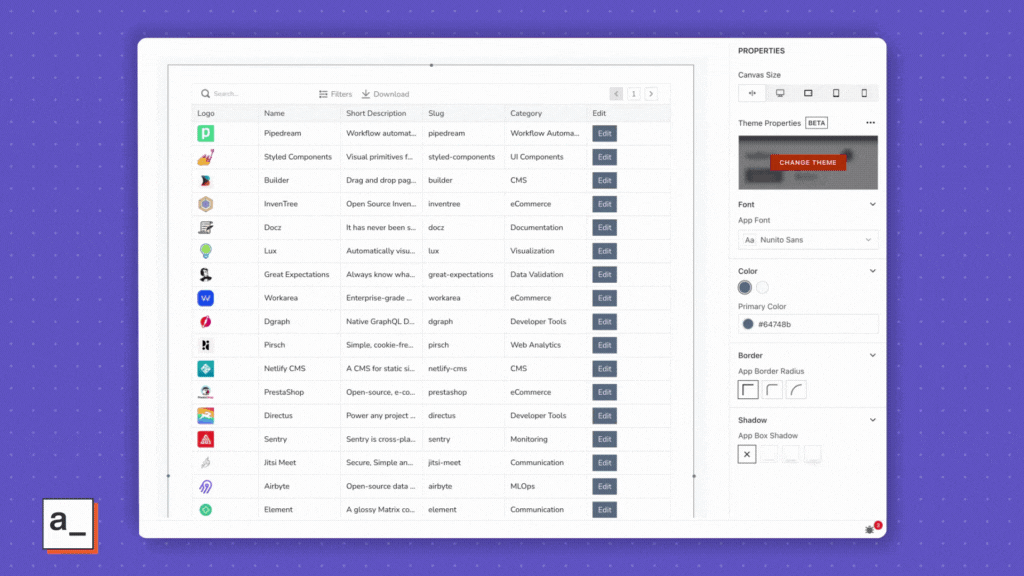The width and height of the screenshot is (1024, 576).
Task: Click Edit in the Airbyte row
Action: click(605, 487)
